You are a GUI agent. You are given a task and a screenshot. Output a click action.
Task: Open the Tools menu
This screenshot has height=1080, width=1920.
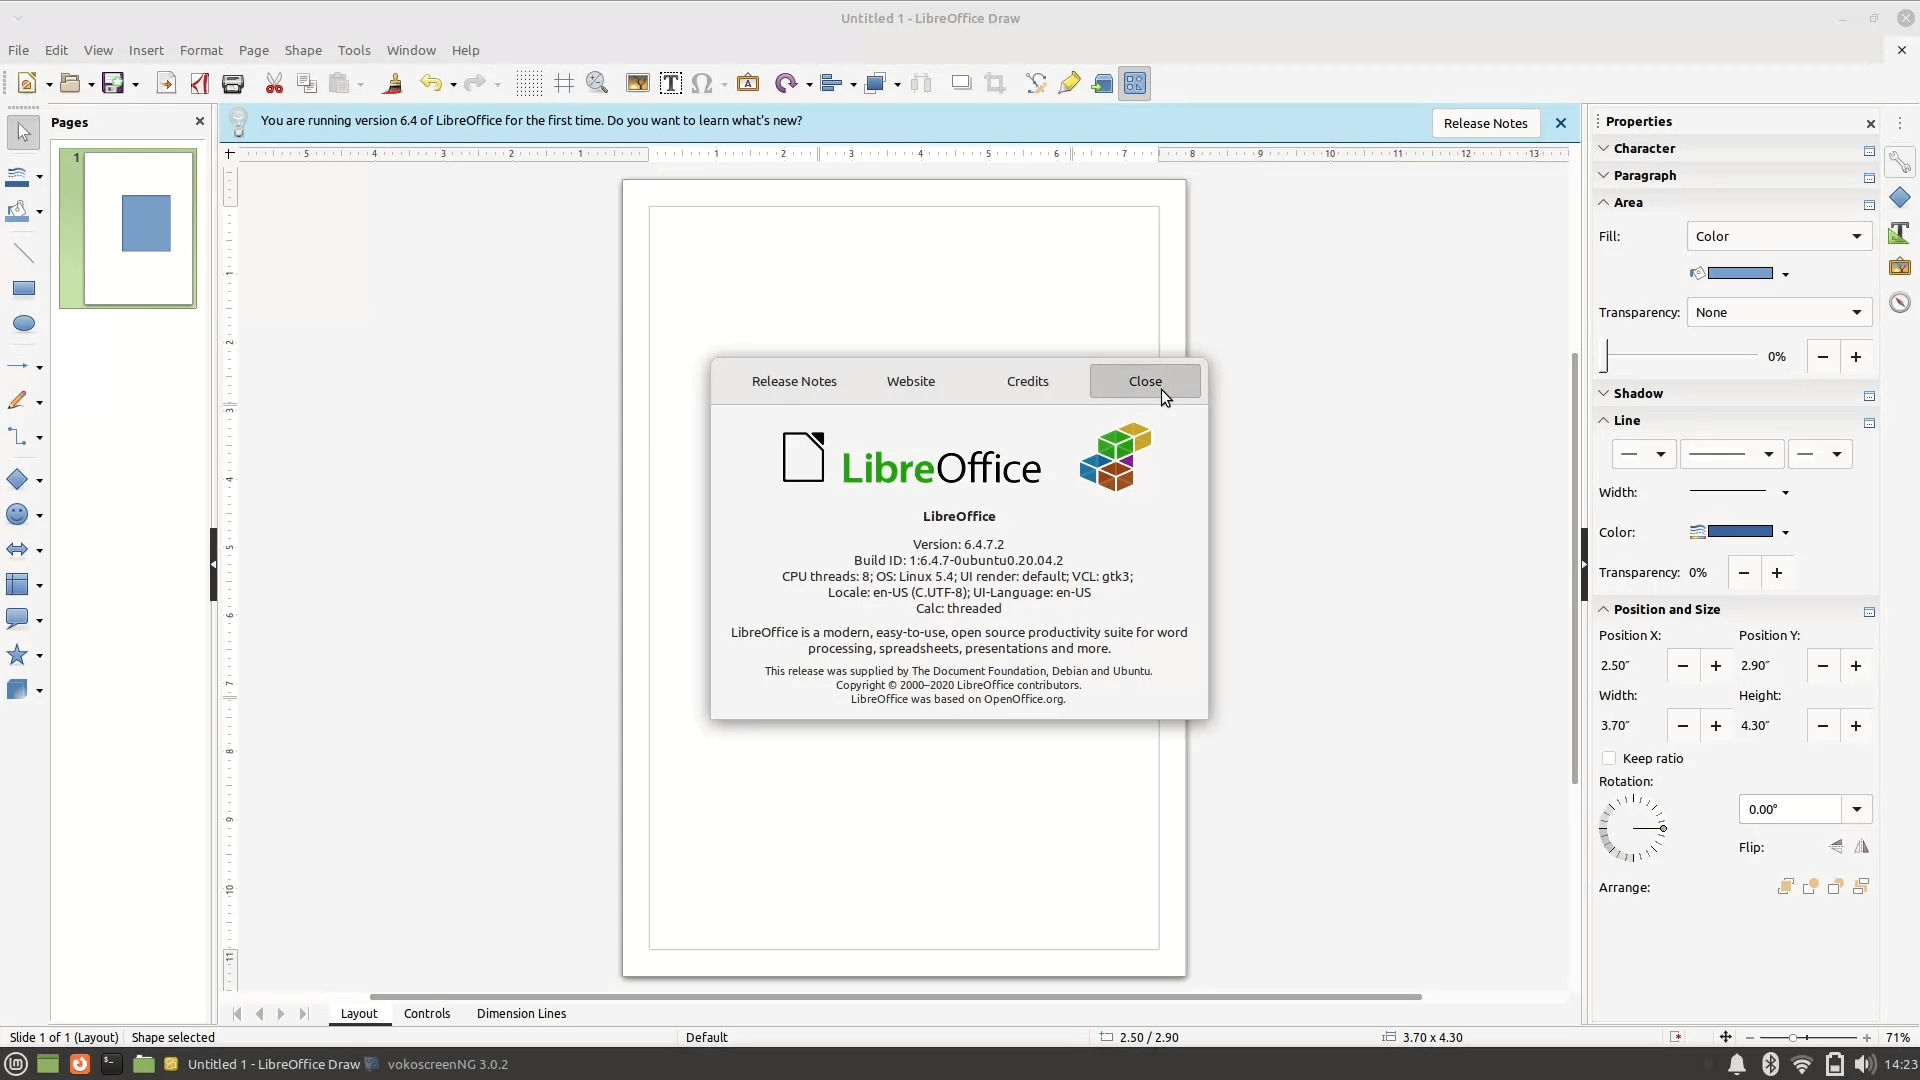(x=354, y=50)
